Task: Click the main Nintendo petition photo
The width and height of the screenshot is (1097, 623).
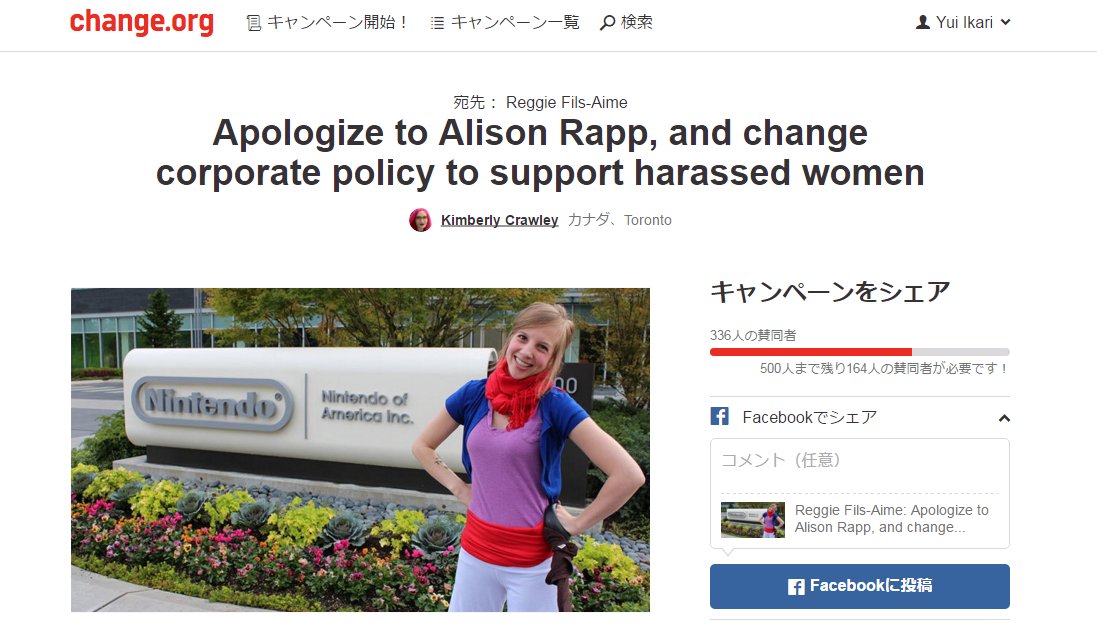Action: [x=360, y=450]
